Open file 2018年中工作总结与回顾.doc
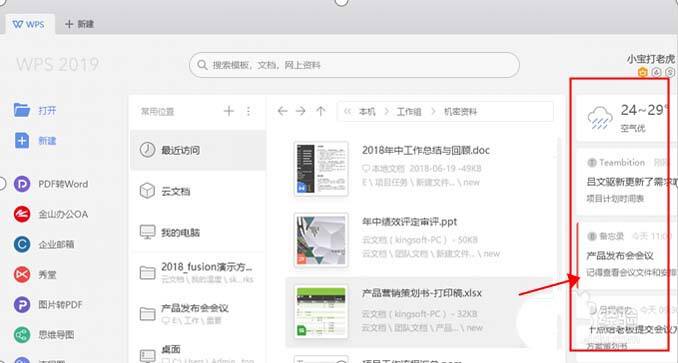The image size is (678, 363). [x=426, y=150]
